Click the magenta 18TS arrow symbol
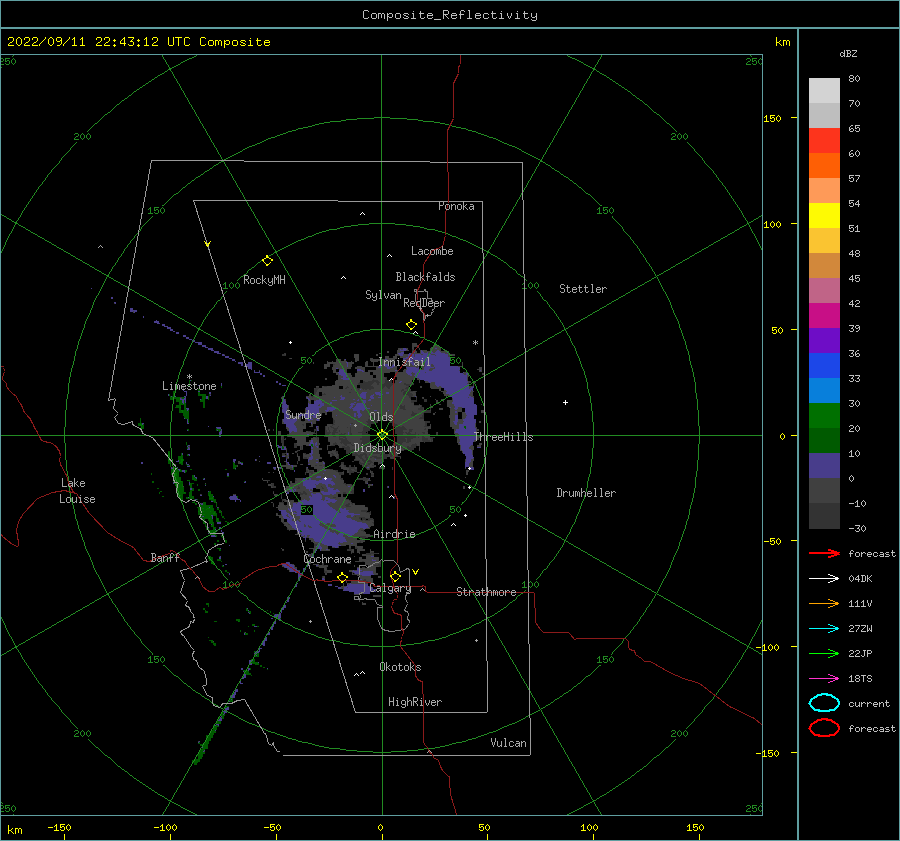The width and height of the screenshot is (900, 841). 824,679
